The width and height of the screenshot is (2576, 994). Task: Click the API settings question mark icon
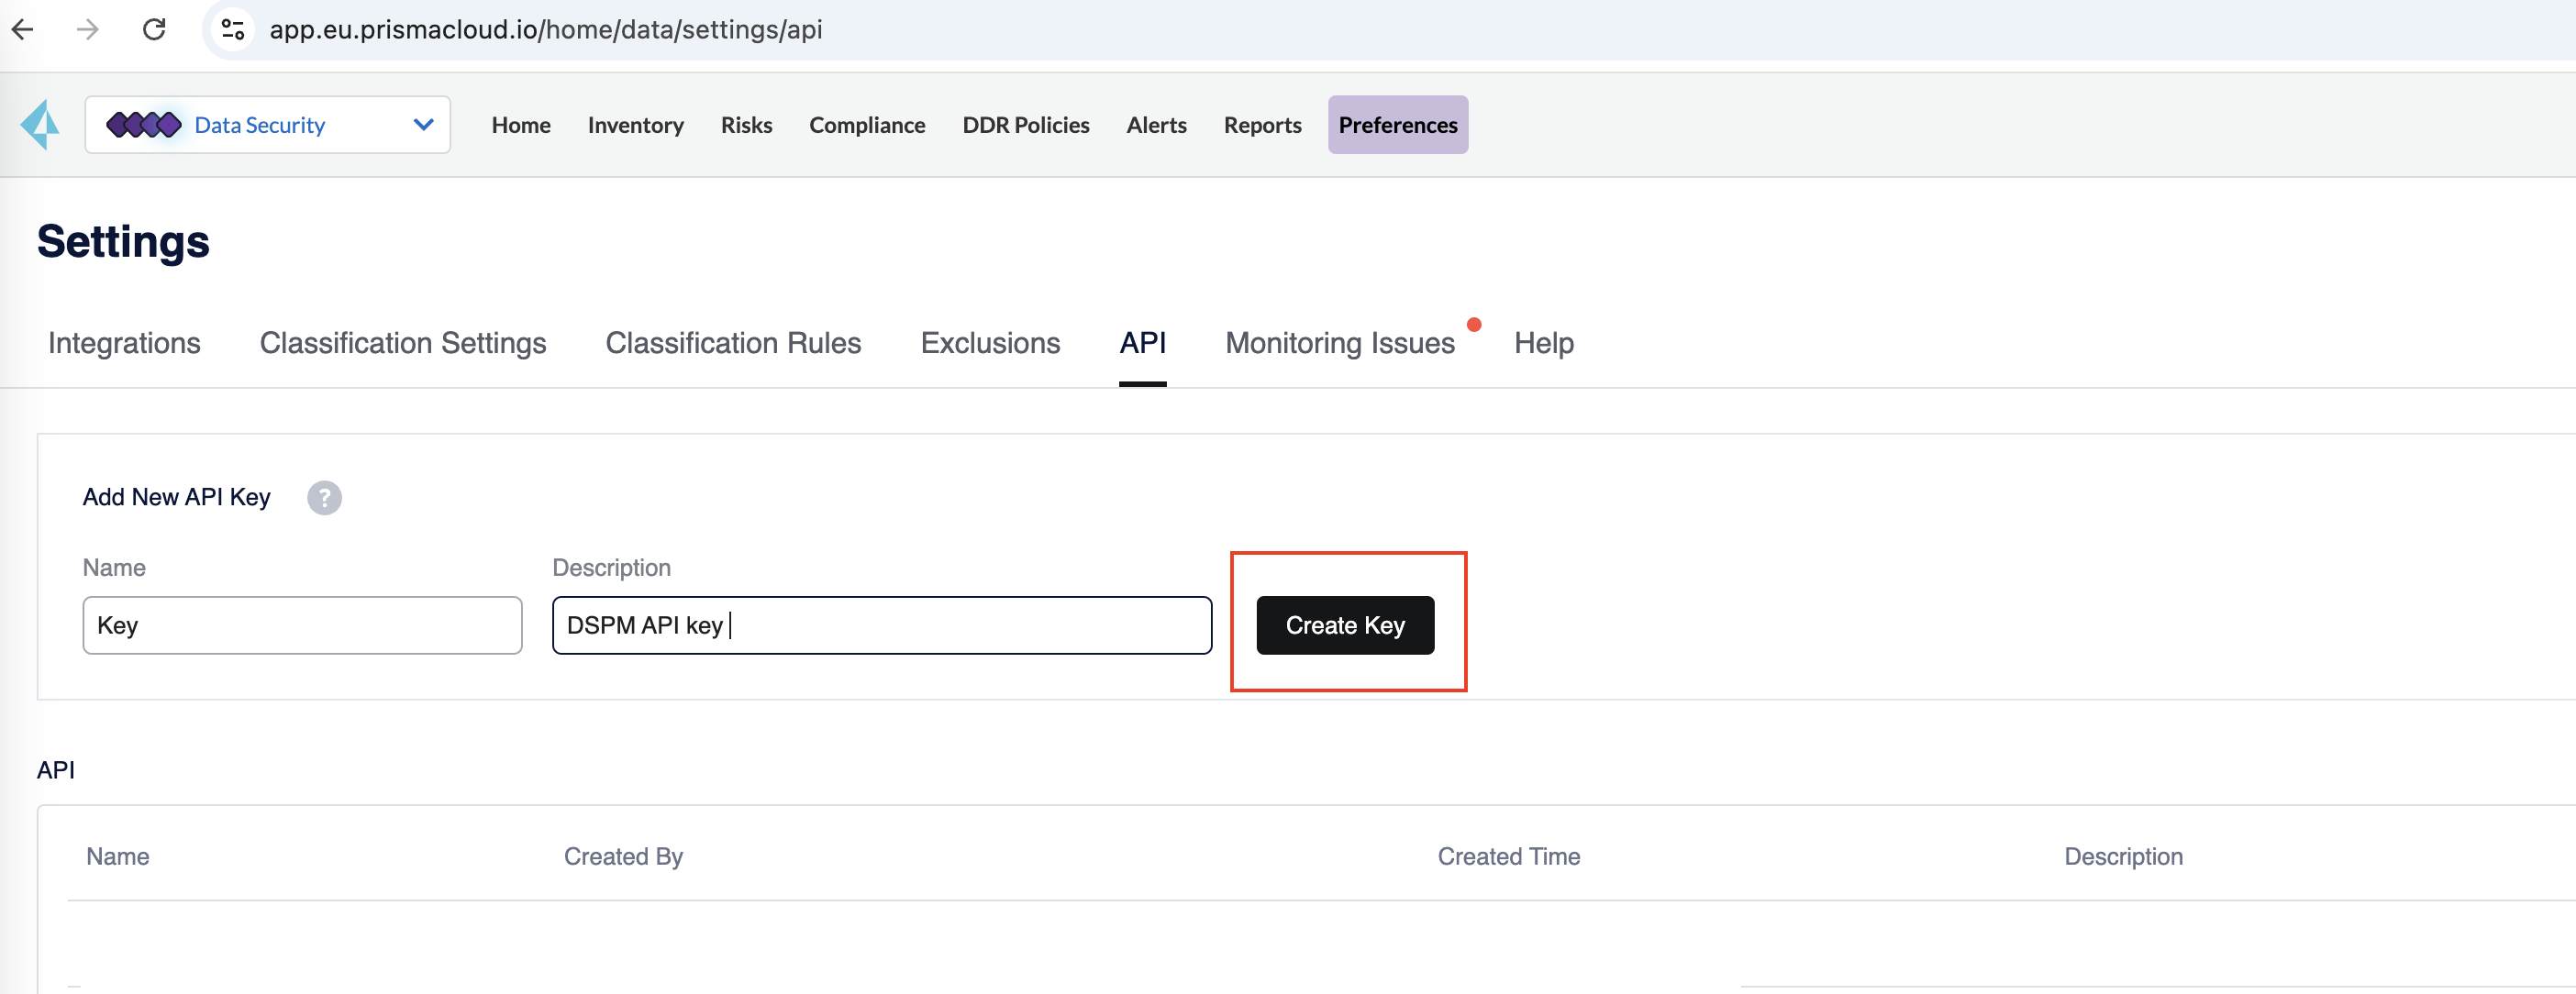click(x=324, y=496)
